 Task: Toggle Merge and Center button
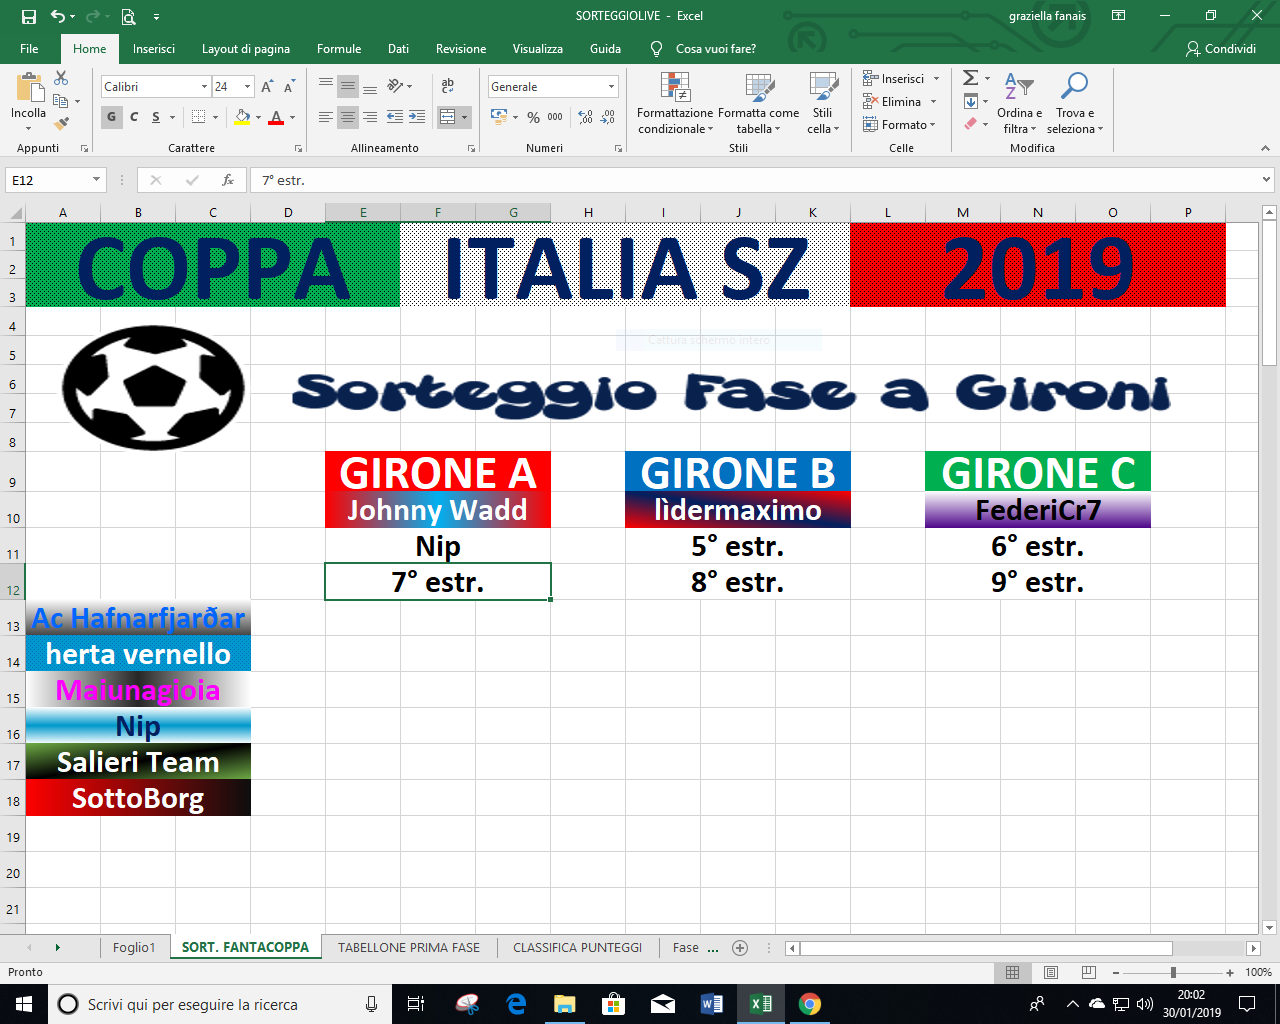[448, 117]
